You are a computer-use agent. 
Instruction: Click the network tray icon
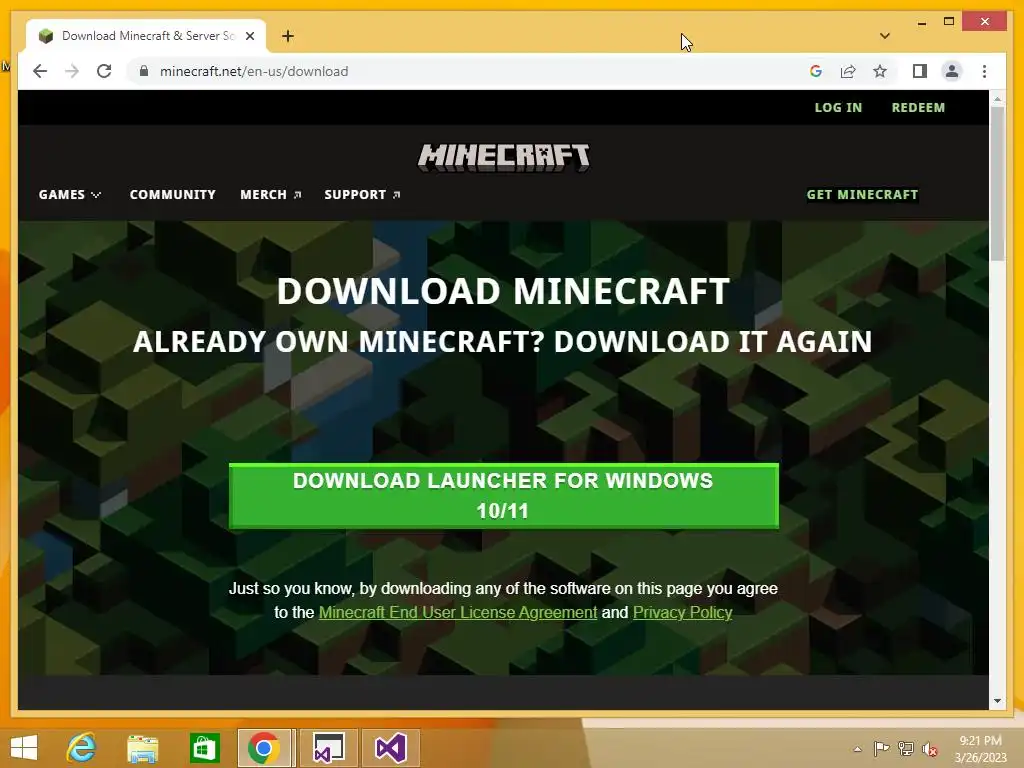click(905, 749)
